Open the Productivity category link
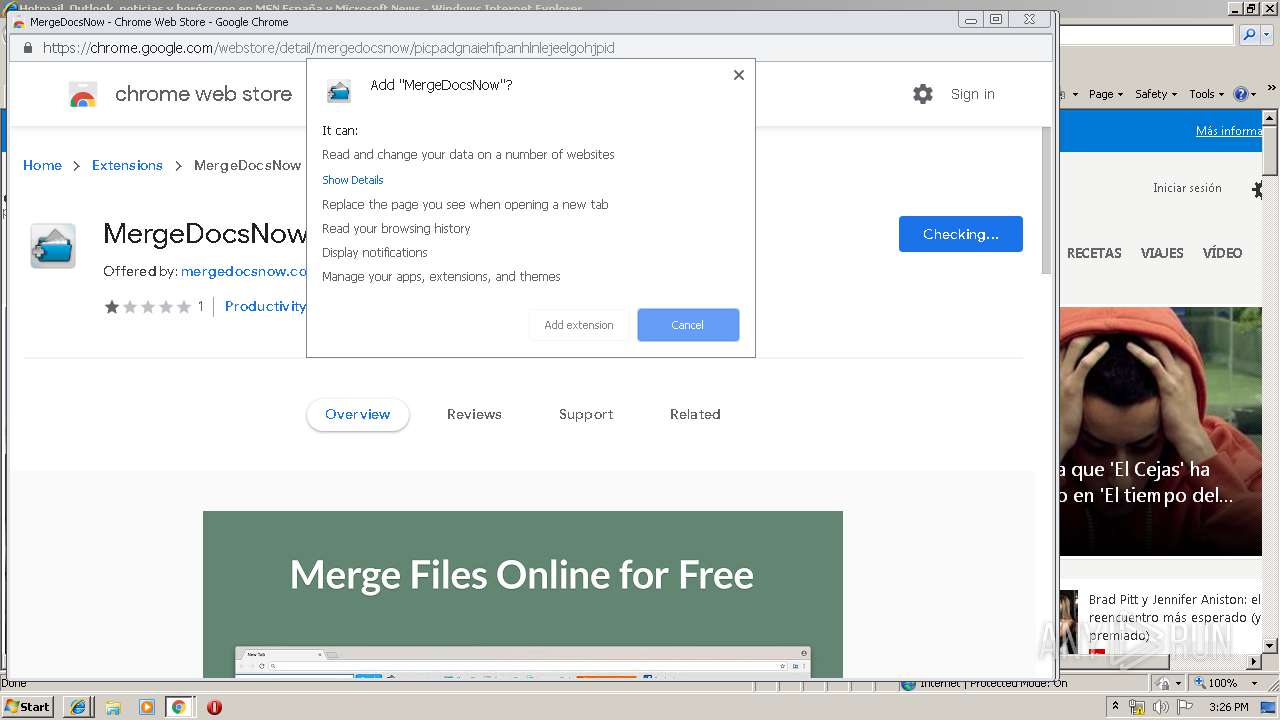 (x=265, y=306)
